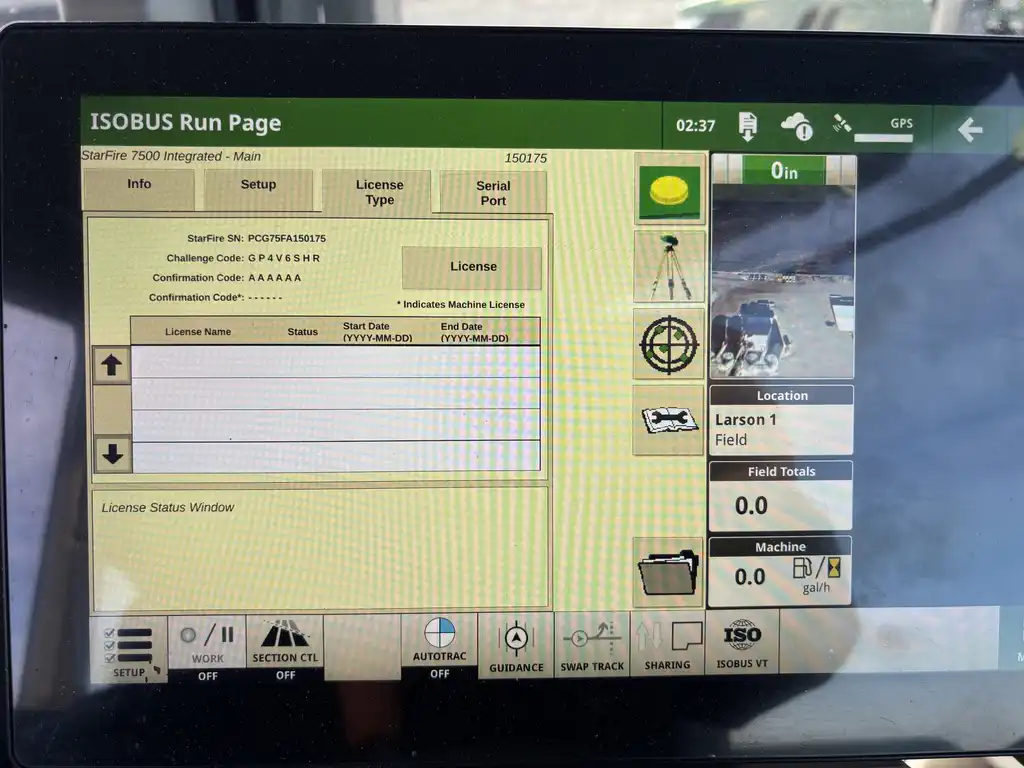Toggle Section CTL off button
Viewport: 1024px width, 768px height.
tap(285, 648)
